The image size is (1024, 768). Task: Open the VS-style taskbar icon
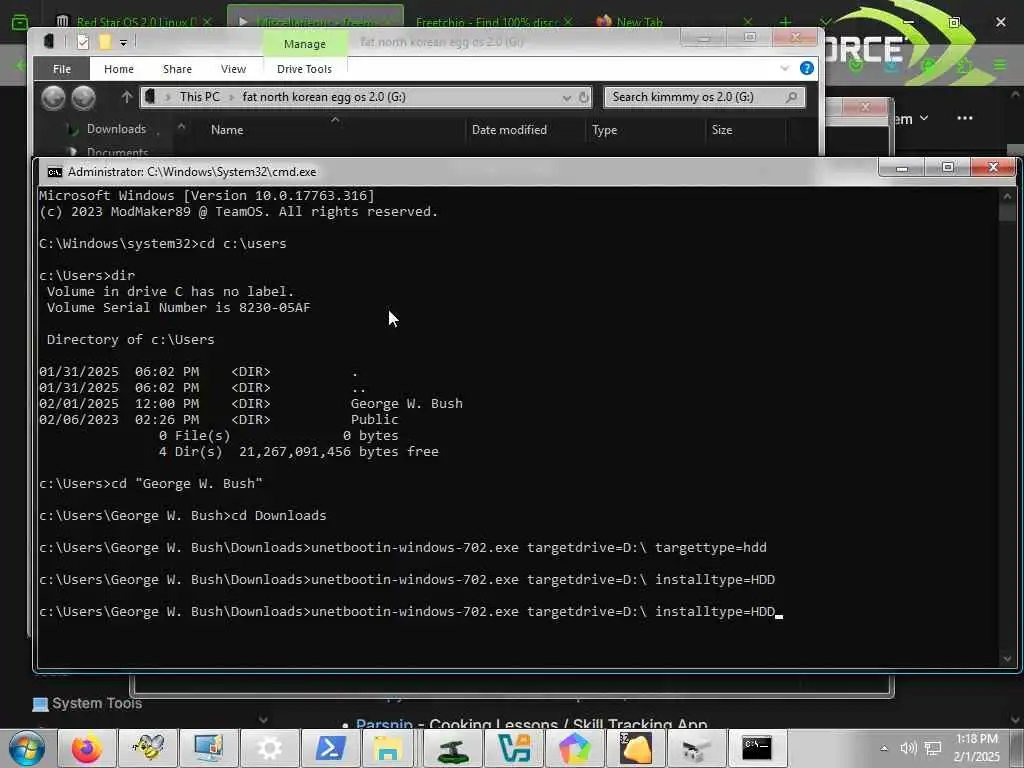click(513, 748)
